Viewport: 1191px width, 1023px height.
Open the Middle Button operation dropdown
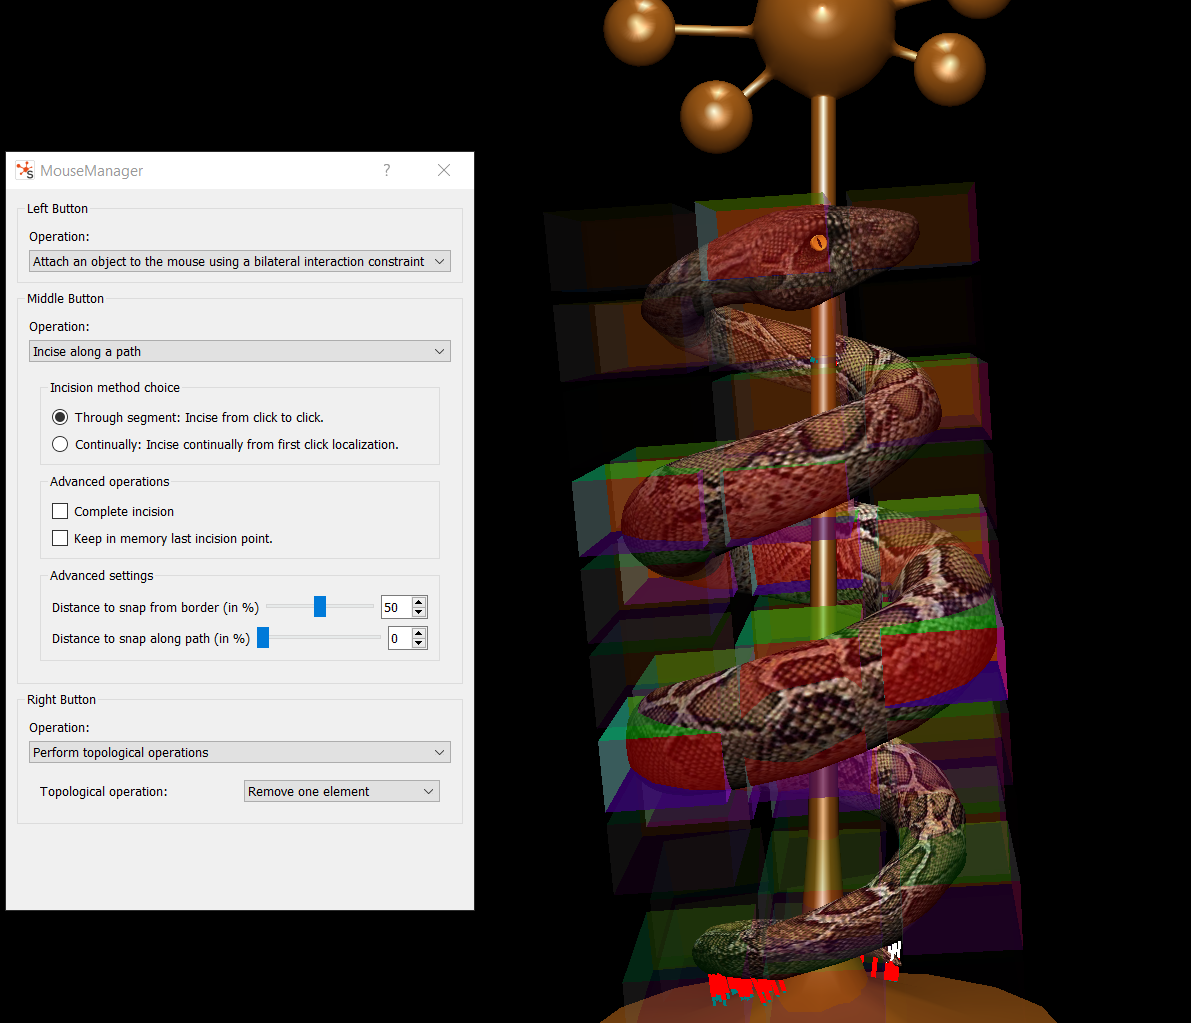[240, 352]
